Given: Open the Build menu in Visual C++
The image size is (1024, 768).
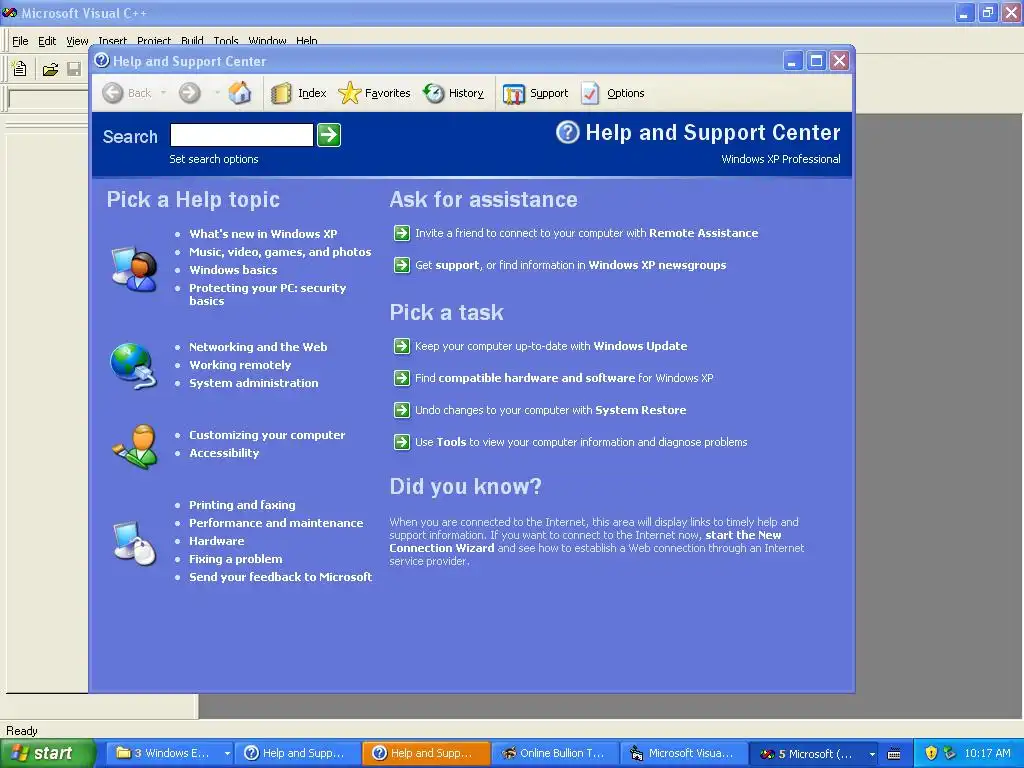Looking at the screenshot, I should pyautogui.click(x=192, y=41).
